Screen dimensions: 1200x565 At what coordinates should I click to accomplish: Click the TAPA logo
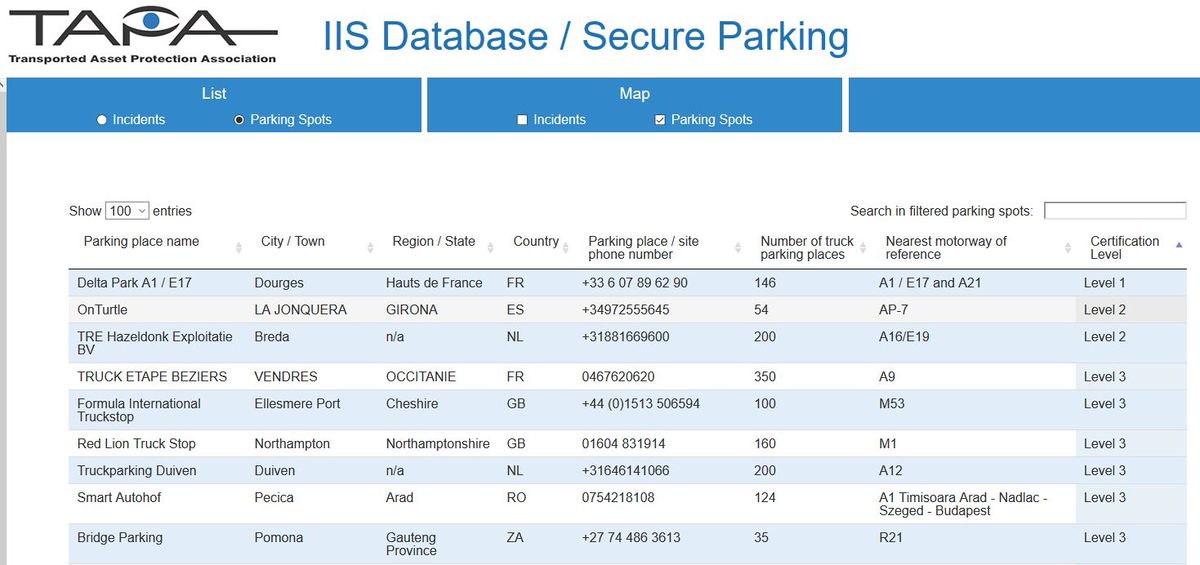pos(143,35)
